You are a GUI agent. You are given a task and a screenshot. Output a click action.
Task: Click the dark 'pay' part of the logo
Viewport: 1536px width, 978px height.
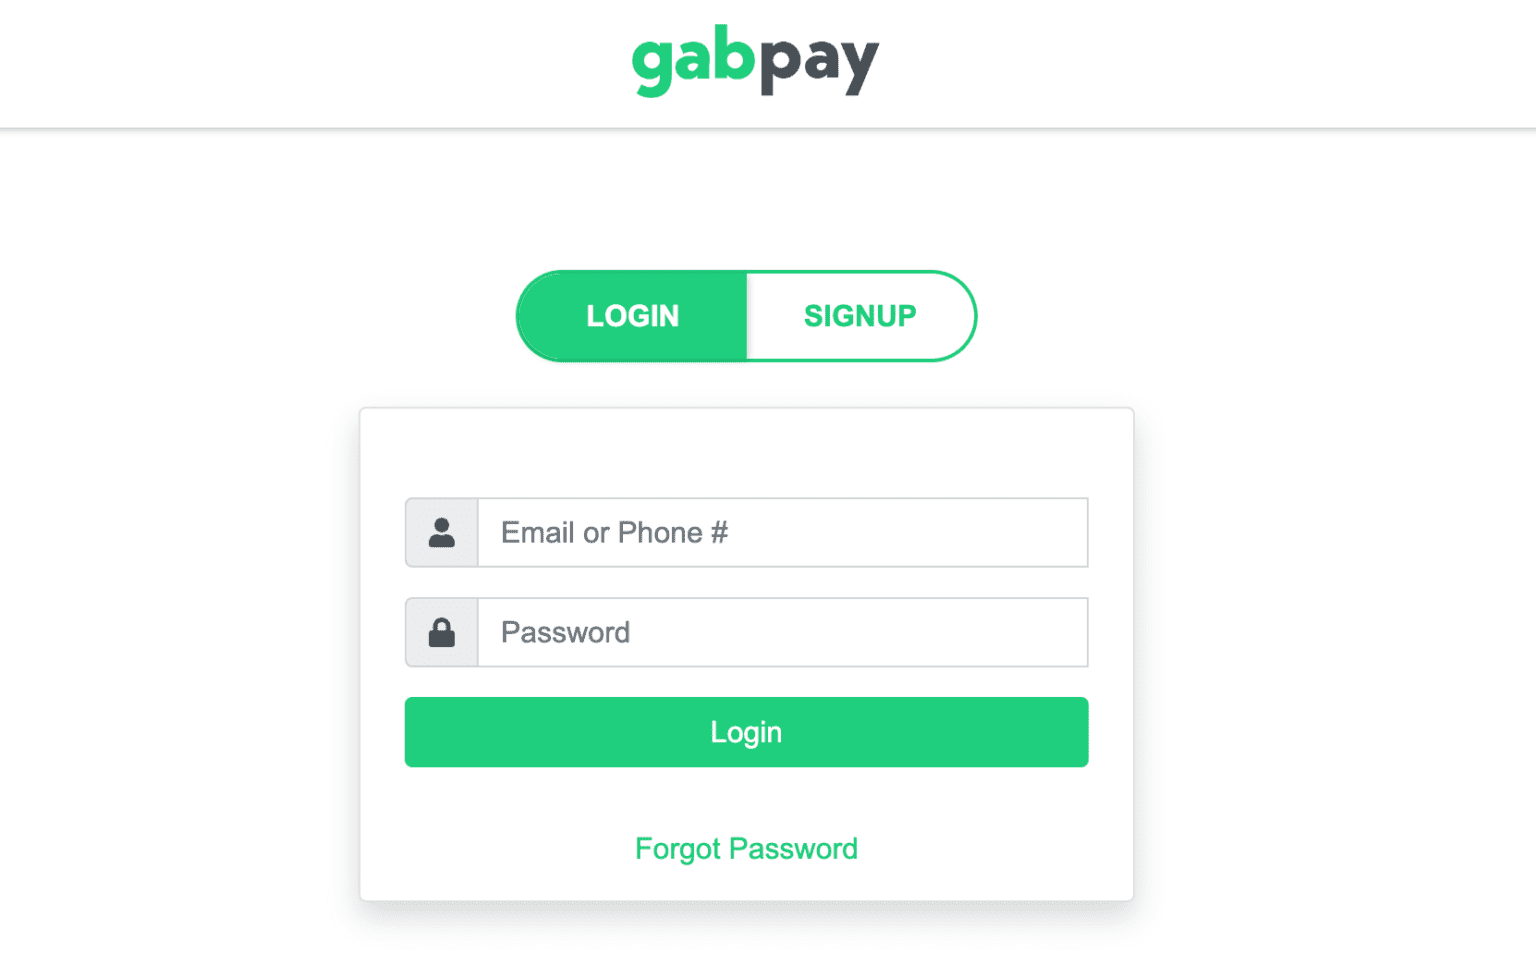coord(819,64)
